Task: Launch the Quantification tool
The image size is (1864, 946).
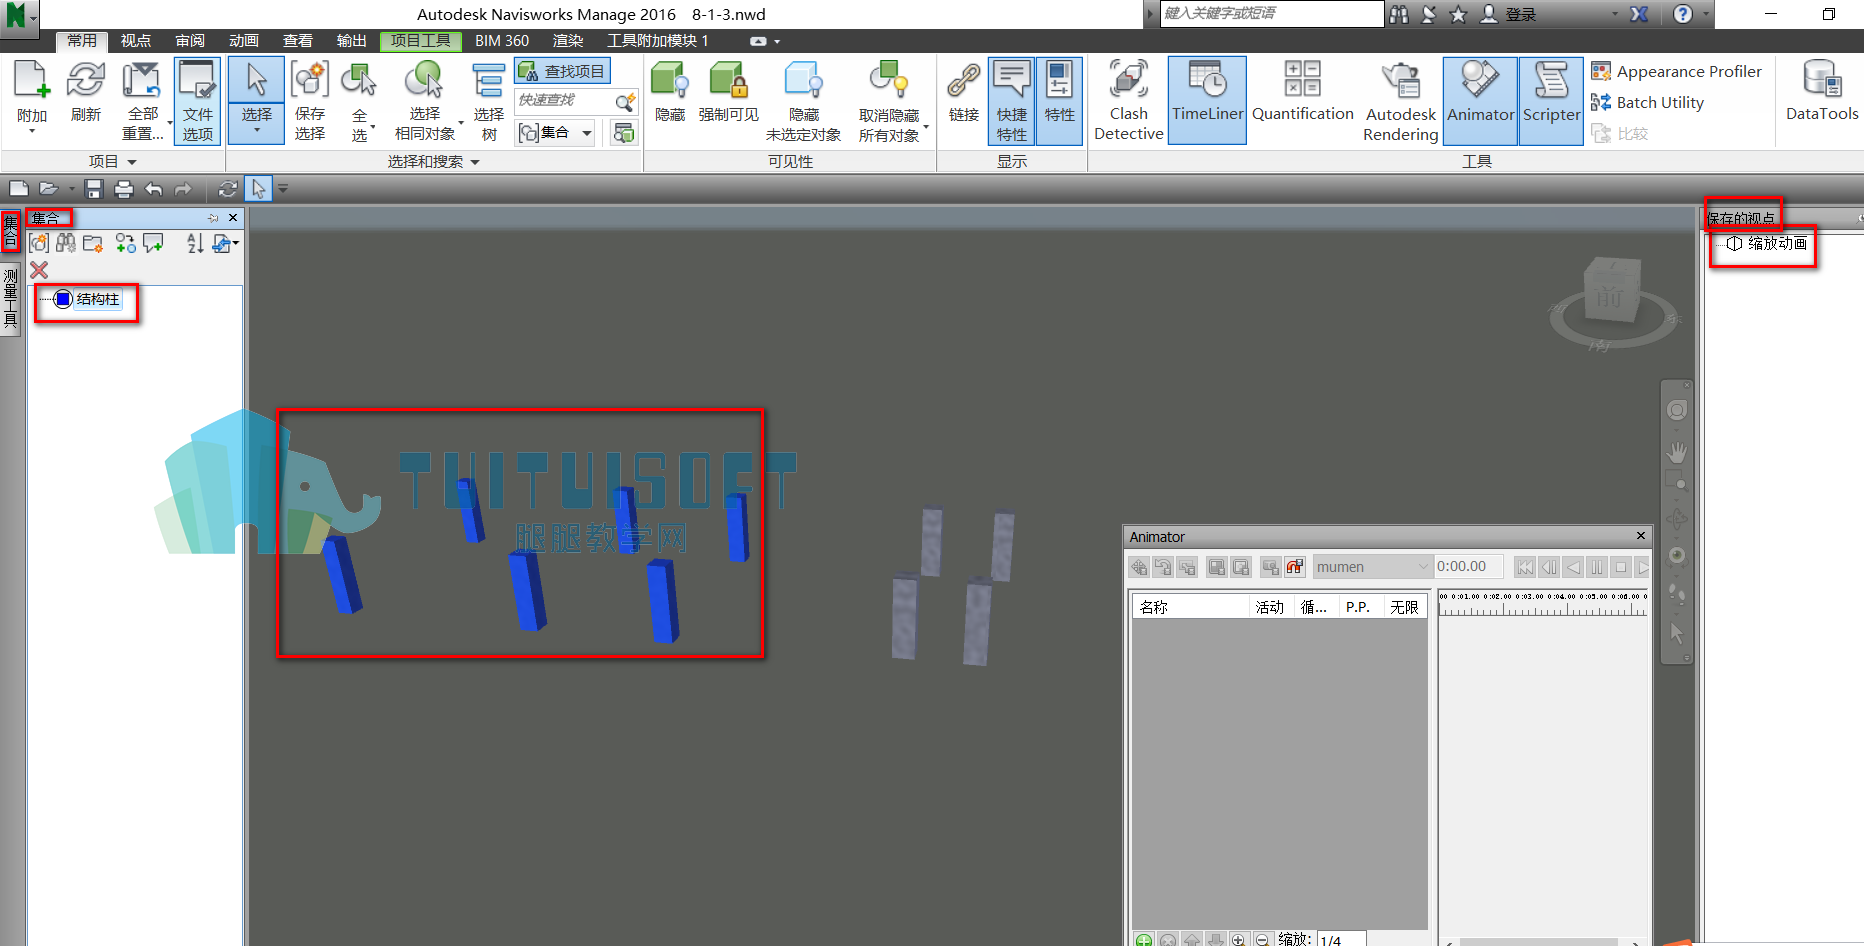Action: click(1302, 100)
